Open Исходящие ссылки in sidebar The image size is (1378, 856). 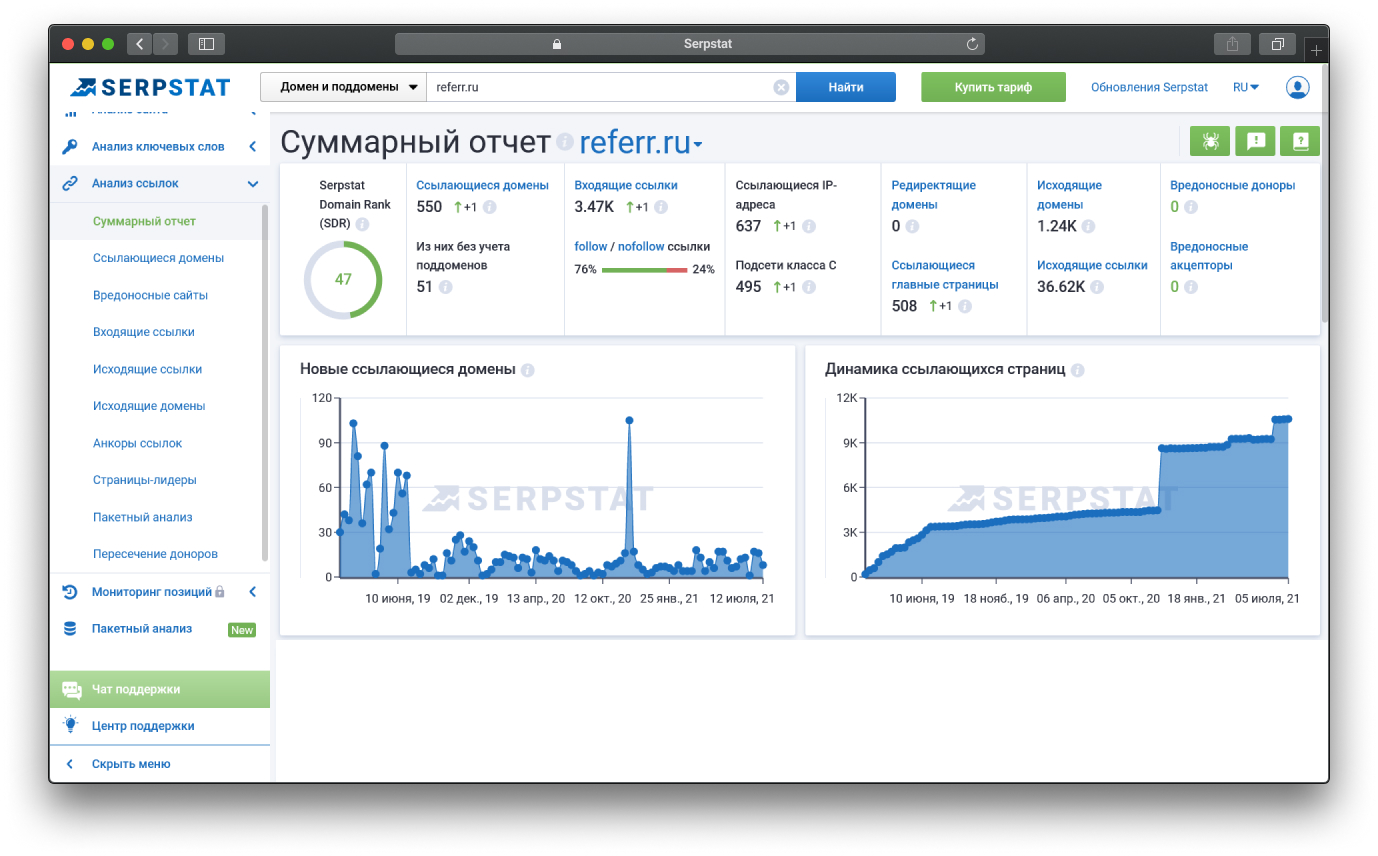click(147, 369)
